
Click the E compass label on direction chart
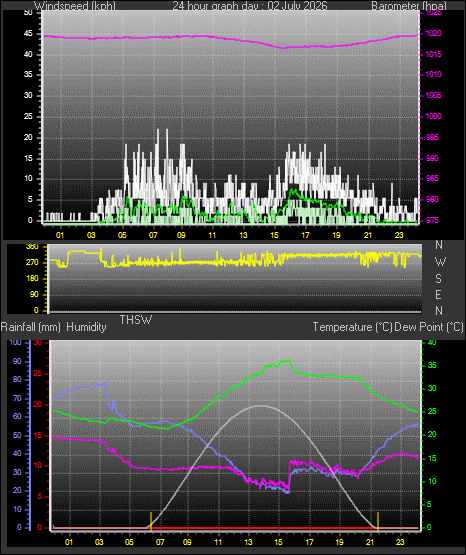[439, 294]
